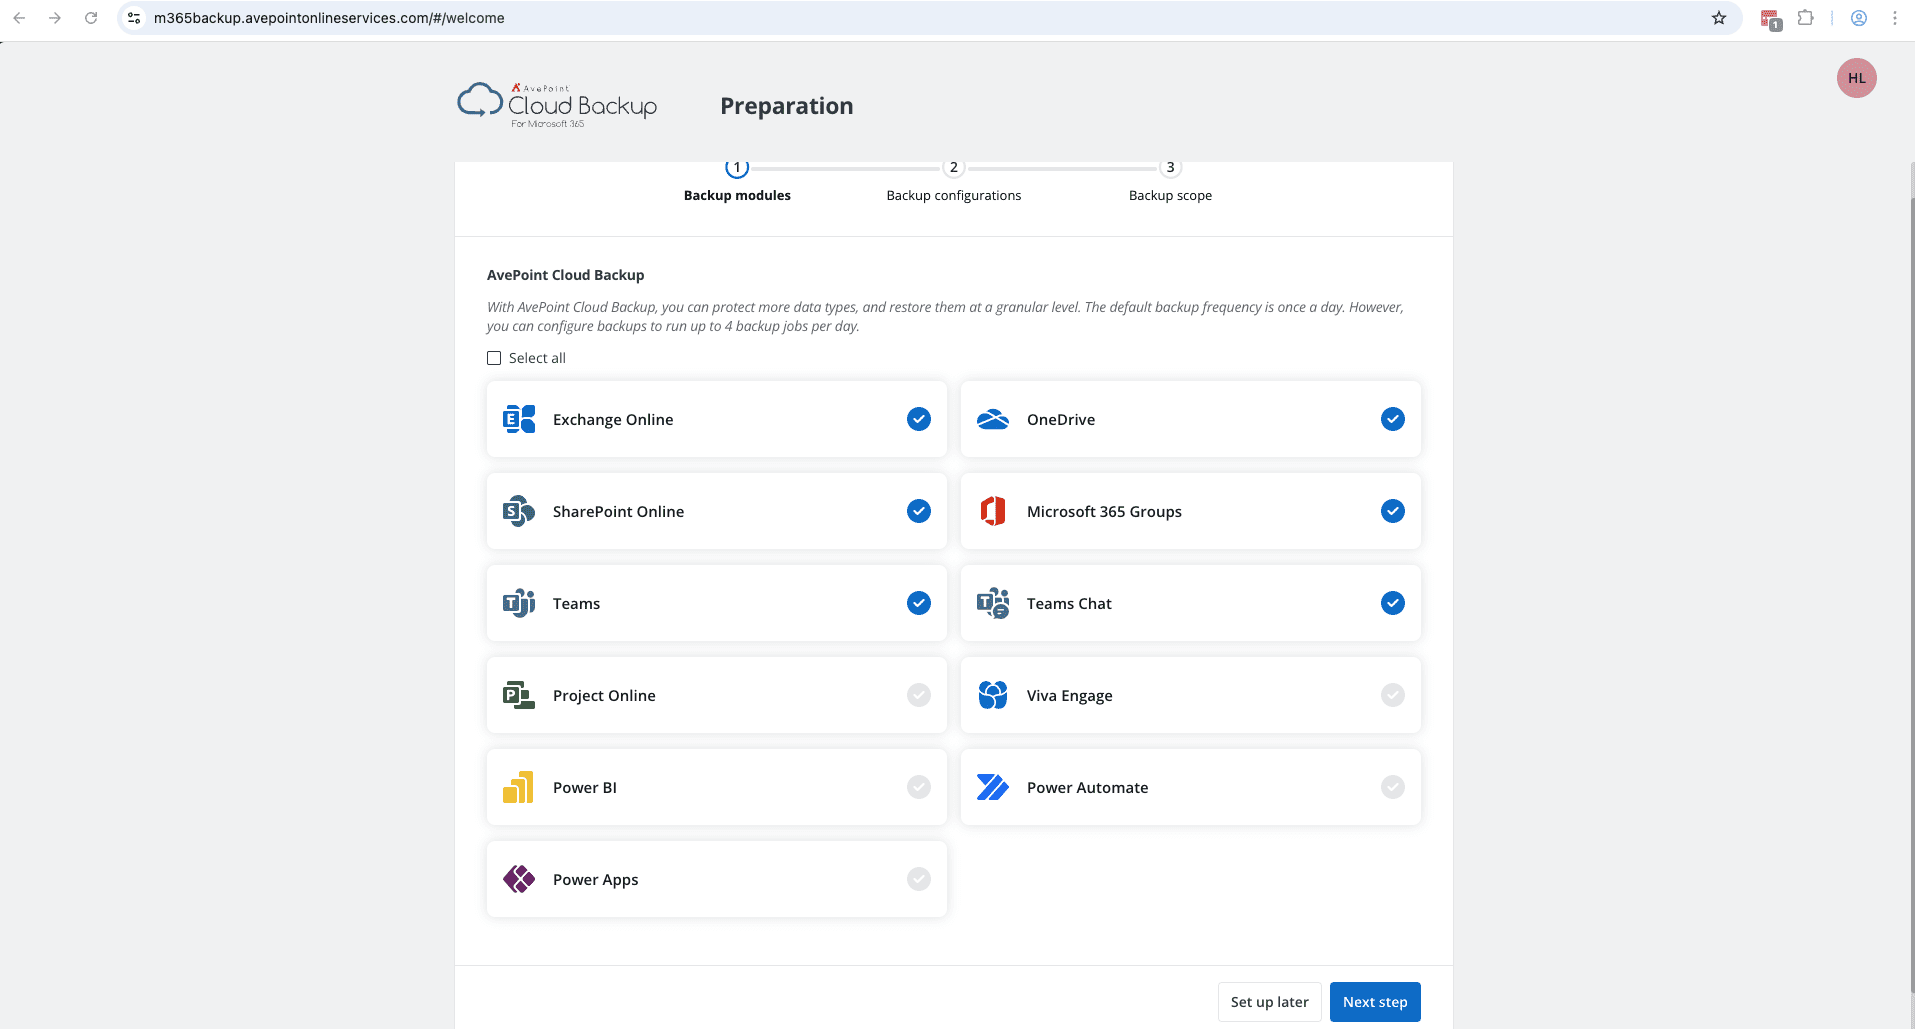This screenshot has height=1029, width=1915.
Task: Open the browser extensions puzzle icon
Action: tap(1806, 18)
